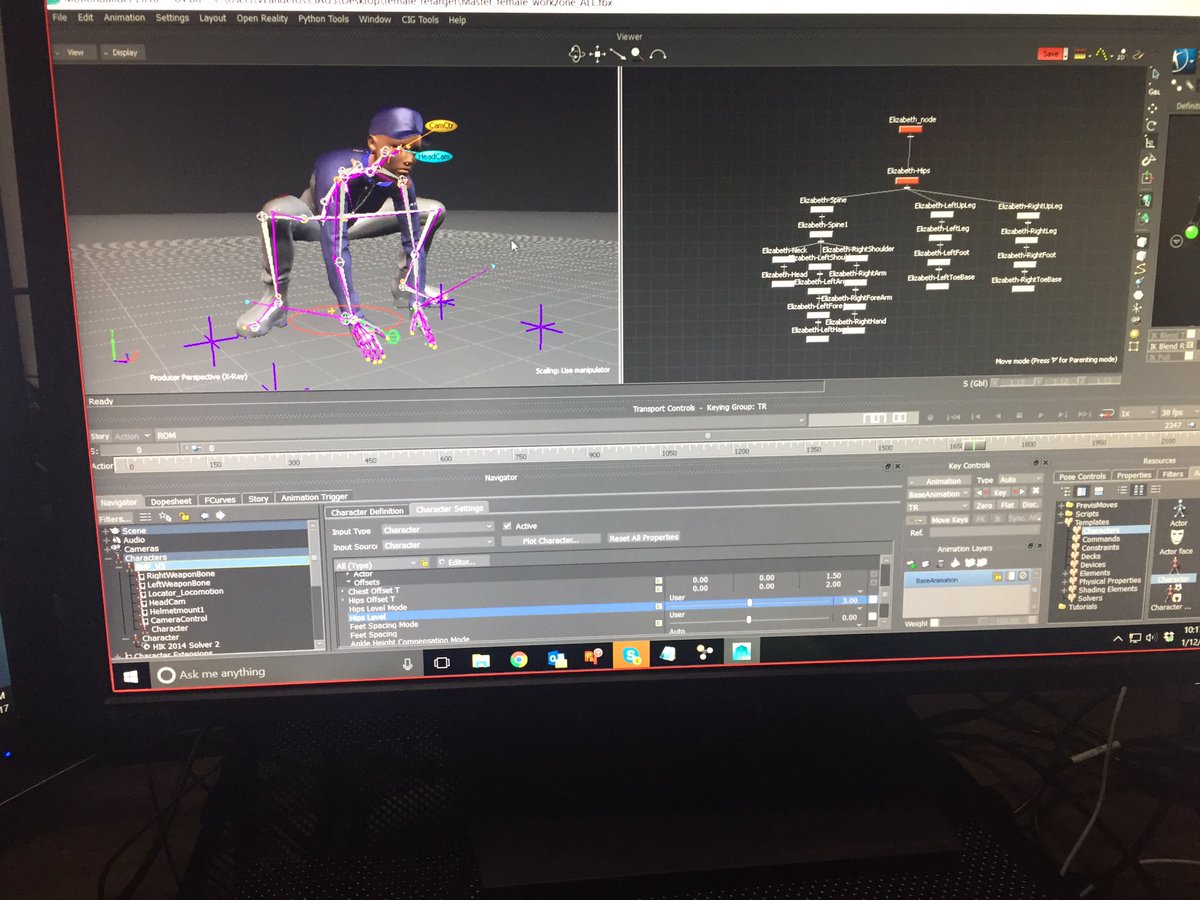Switch to the Pose Controls tab
1200x900 pixels.
1082,477
